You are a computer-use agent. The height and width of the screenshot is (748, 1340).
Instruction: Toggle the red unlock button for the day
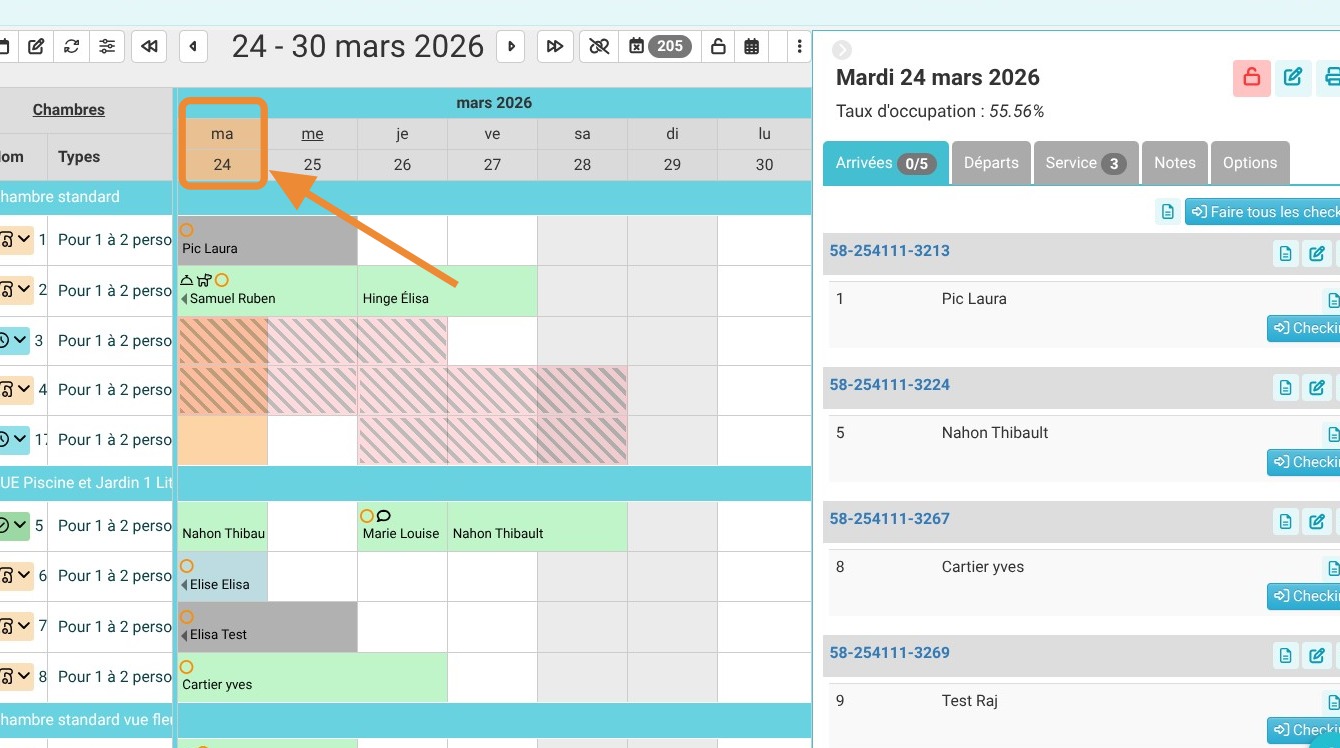1251,77
